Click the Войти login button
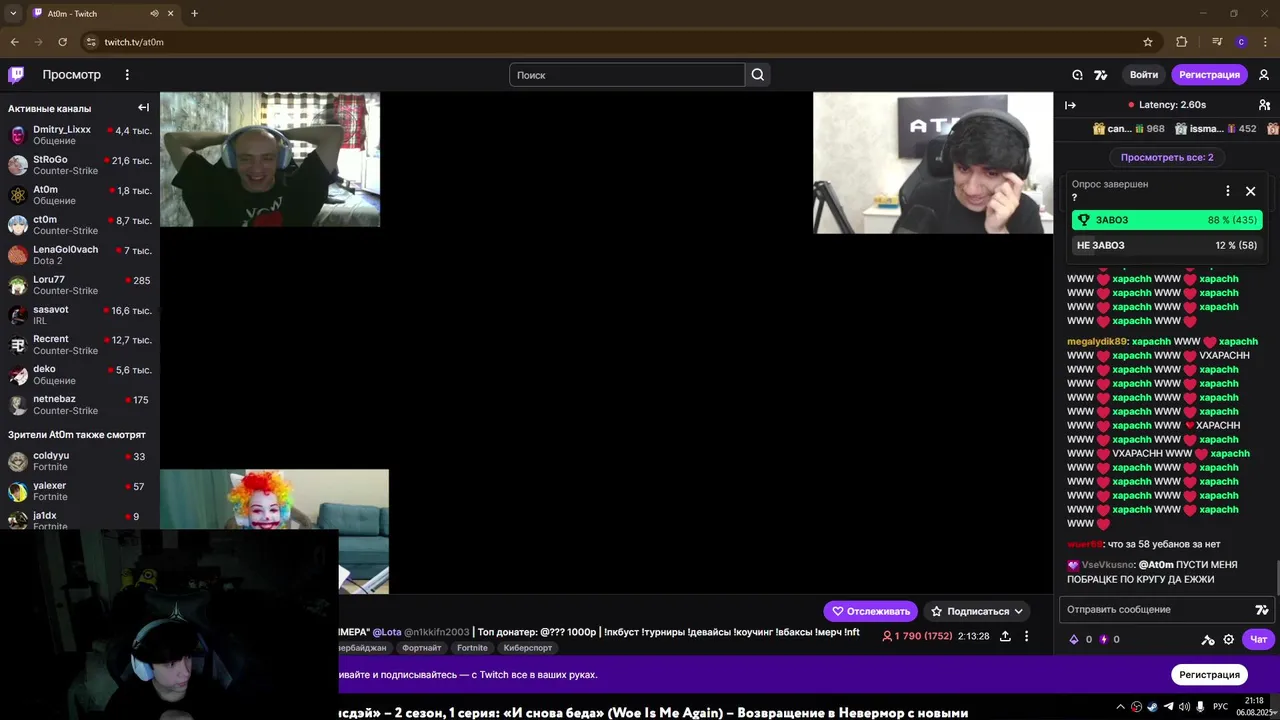 click(1144, 75)
